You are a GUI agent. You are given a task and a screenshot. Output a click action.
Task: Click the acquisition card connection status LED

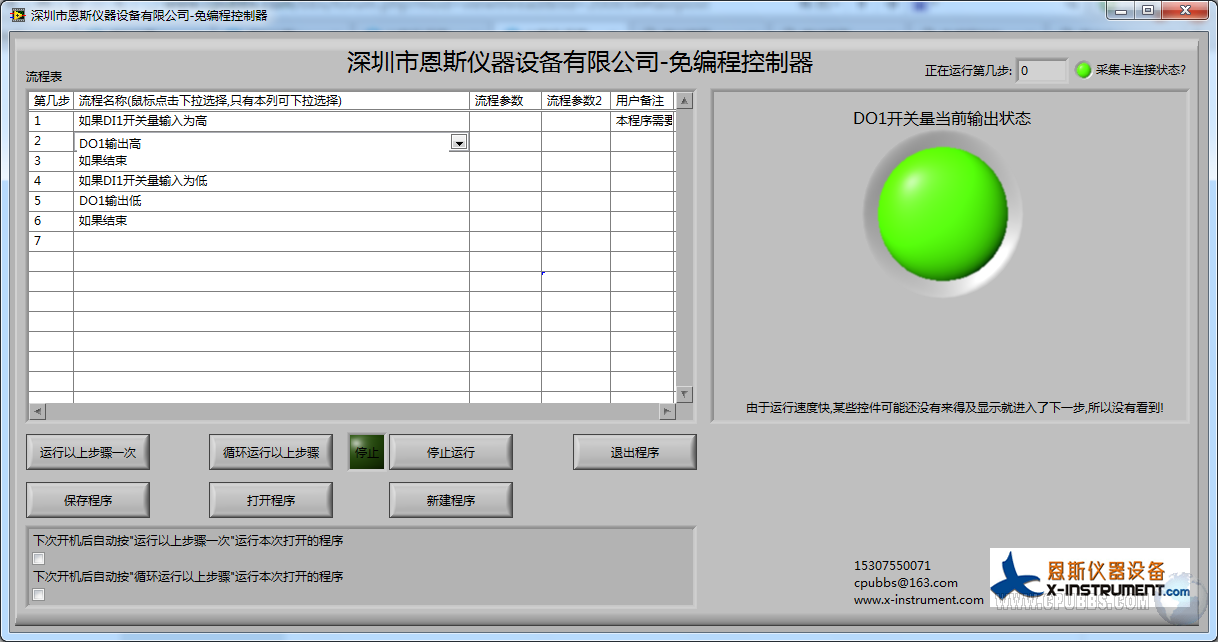point(1083,70)
